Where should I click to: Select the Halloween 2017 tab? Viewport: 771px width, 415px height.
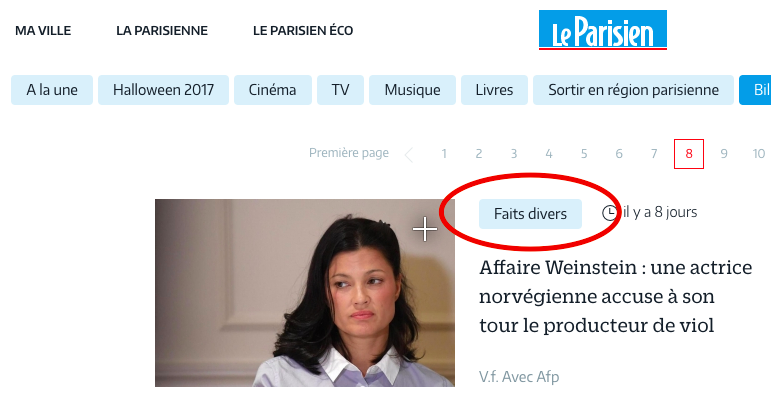tap(163, 90)
